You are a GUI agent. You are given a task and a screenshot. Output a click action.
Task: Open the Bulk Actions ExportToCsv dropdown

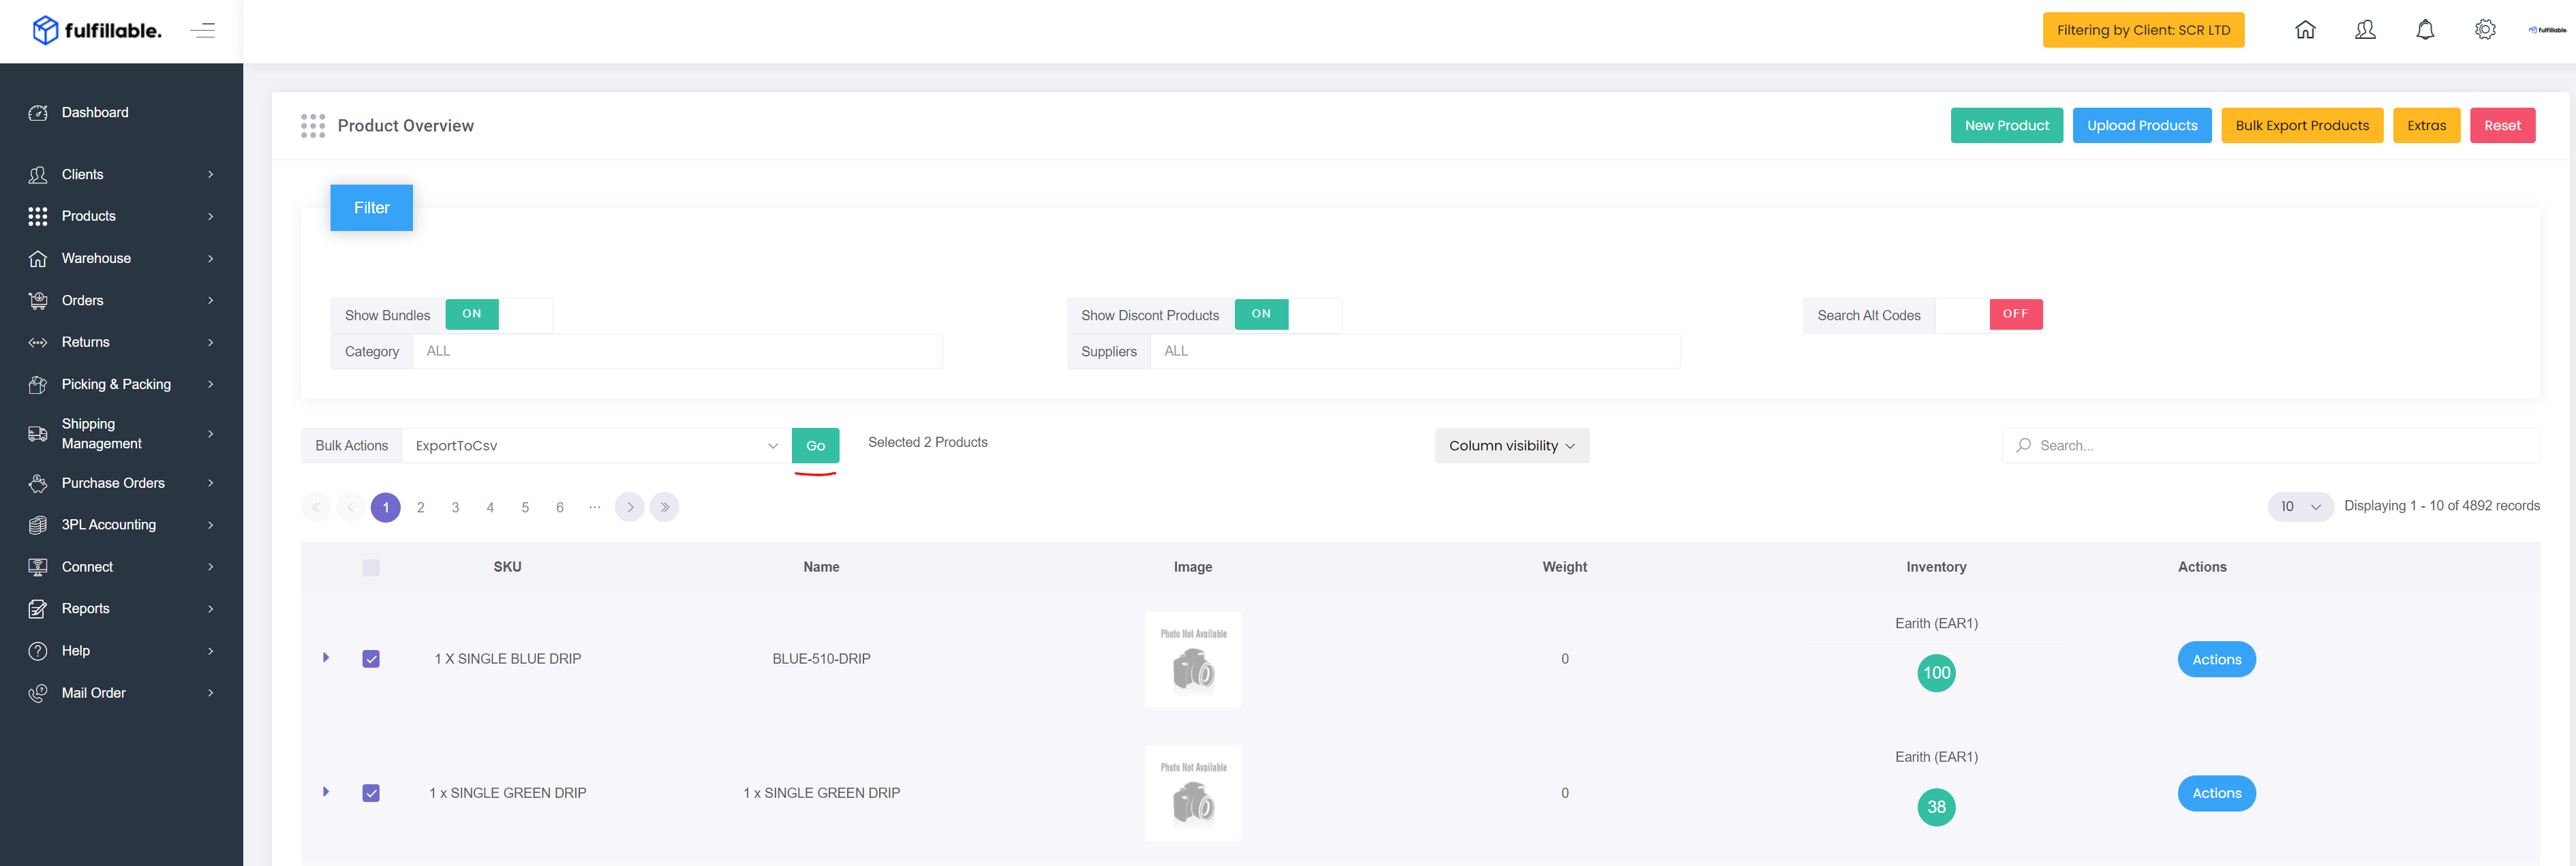tap(596, 446)
